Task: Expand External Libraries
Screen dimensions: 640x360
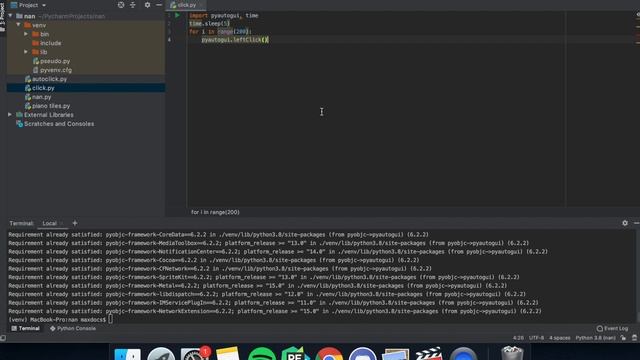Action: [x=10, y=115]
